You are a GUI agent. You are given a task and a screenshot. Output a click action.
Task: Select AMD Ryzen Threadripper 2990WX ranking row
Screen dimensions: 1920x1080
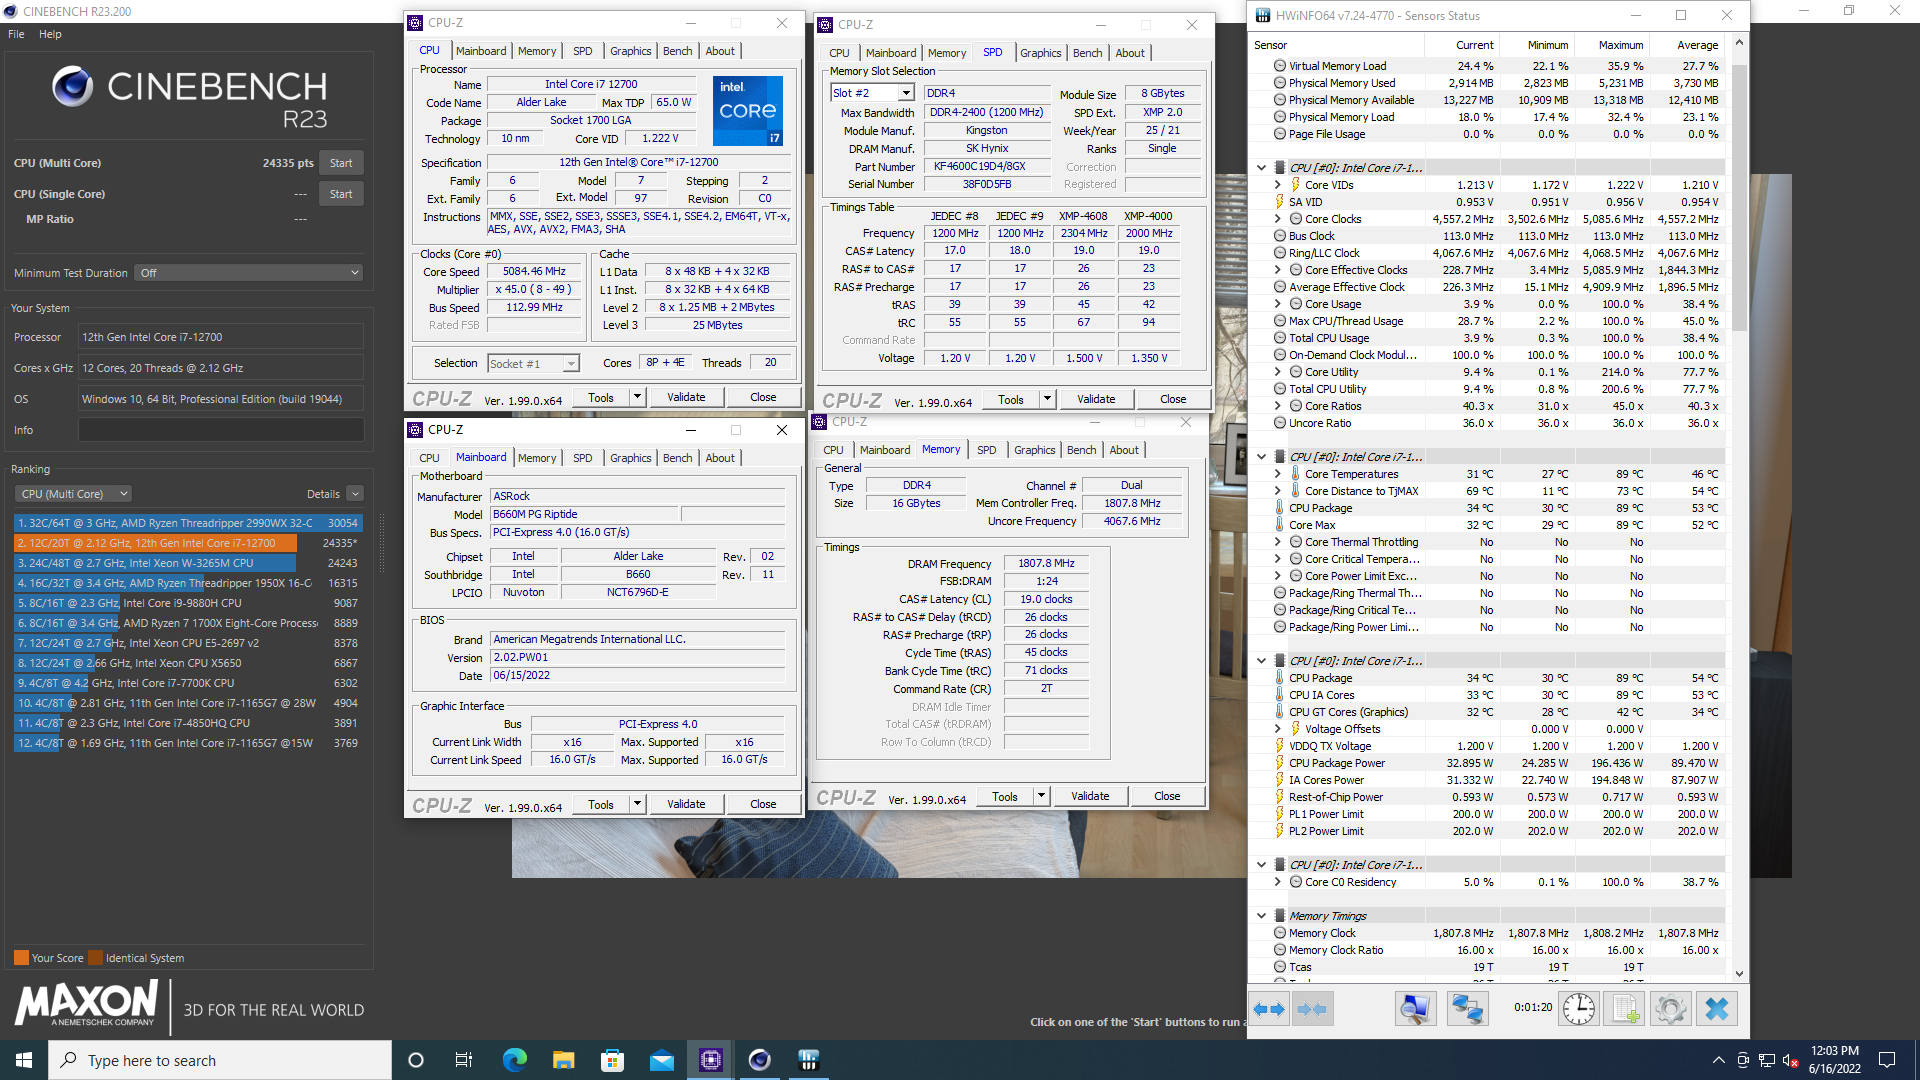(188, 523)
